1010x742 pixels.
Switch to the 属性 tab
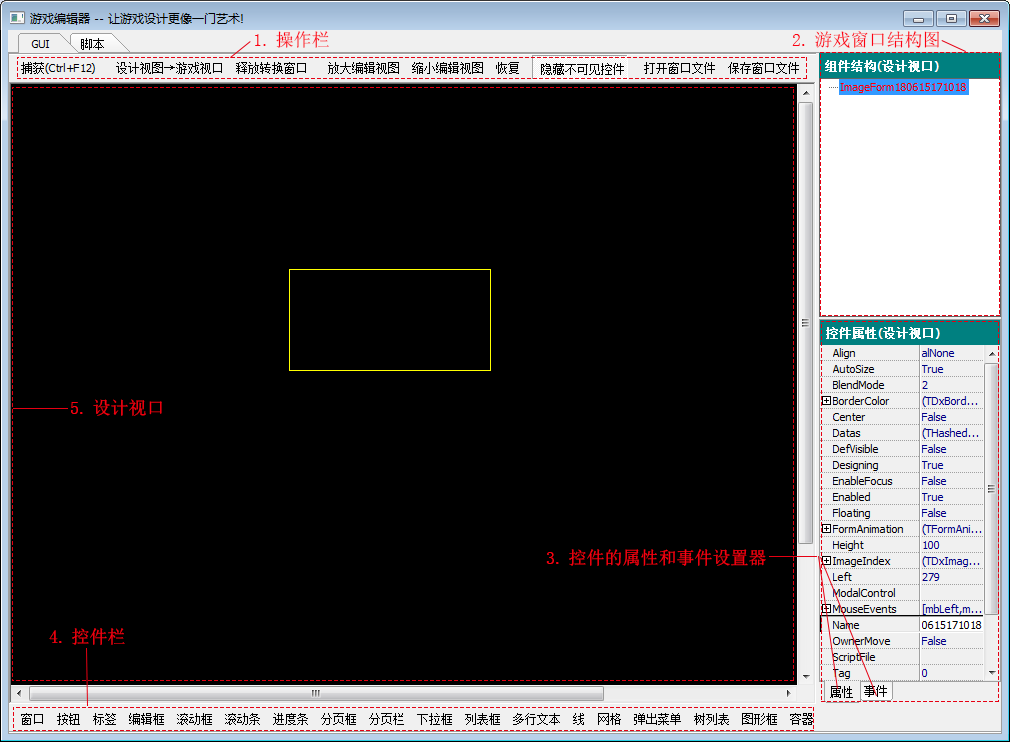[x=841, y=692]
